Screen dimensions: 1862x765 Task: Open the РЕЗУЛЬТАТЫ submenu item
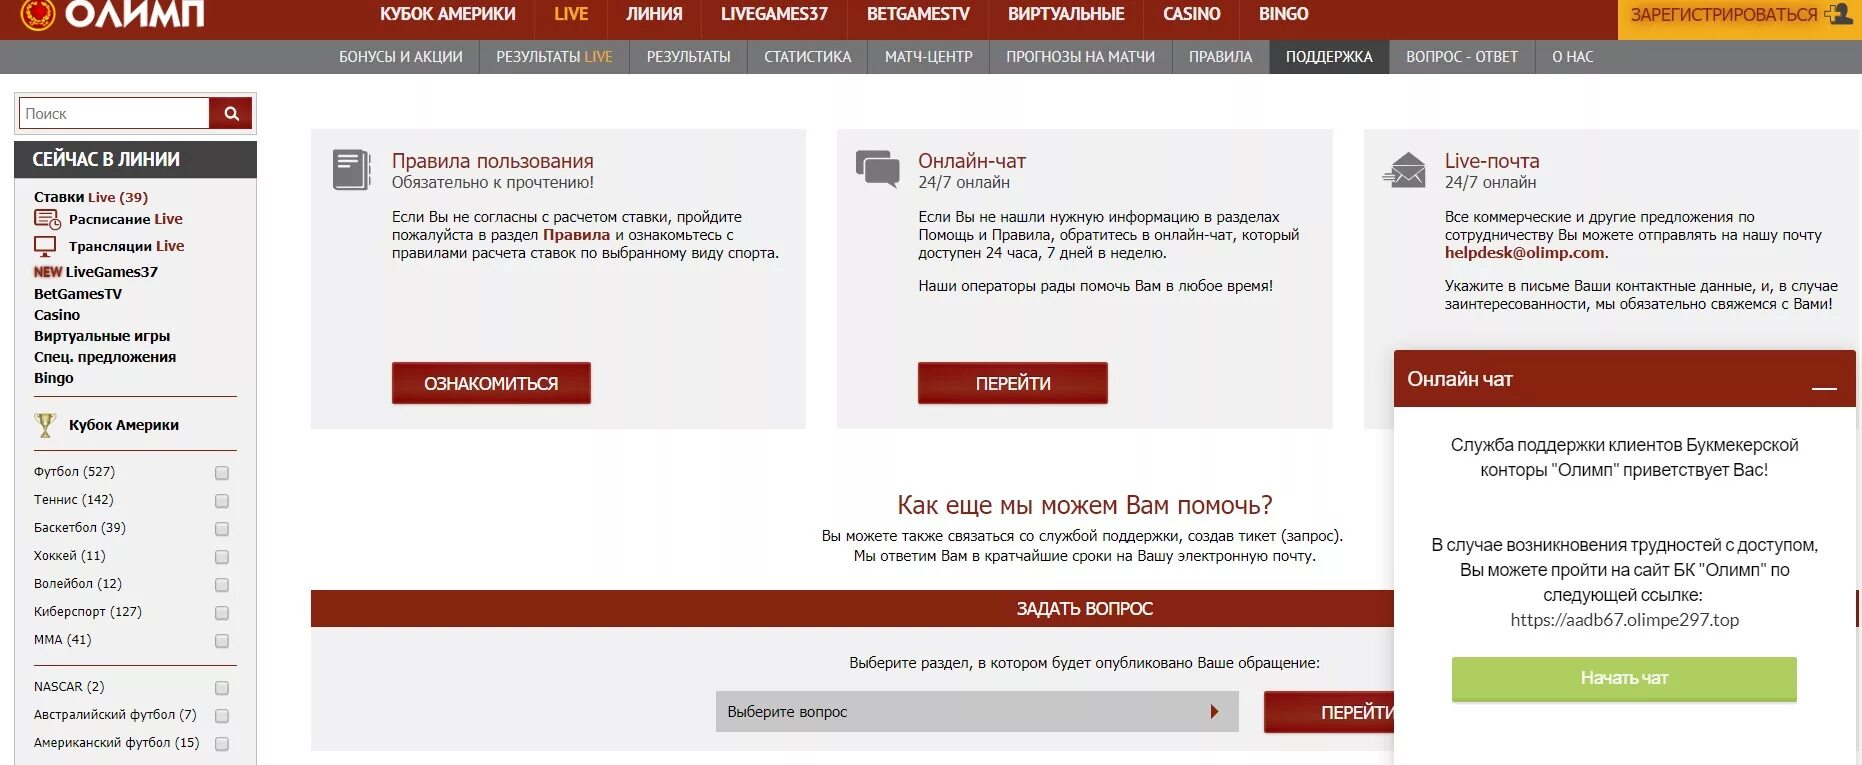click(x=688, y=57)
